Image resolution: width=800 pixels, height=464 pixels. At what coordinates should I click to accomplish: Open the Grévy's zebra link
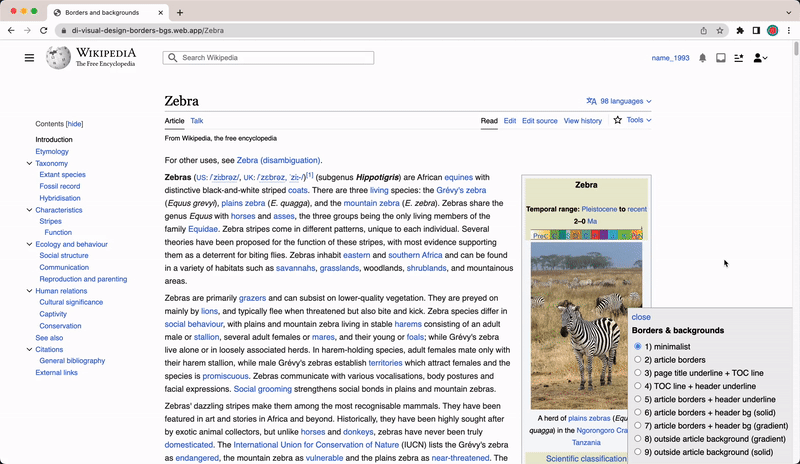point(461,190)
